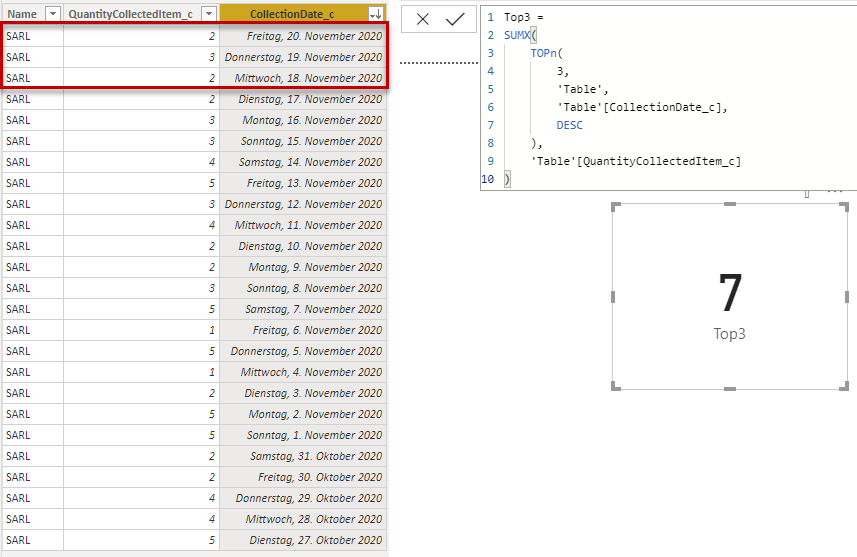Select the cell Sonntag, 15. November 2020
The width and height of the screenshot is (857, 557).
303,141
